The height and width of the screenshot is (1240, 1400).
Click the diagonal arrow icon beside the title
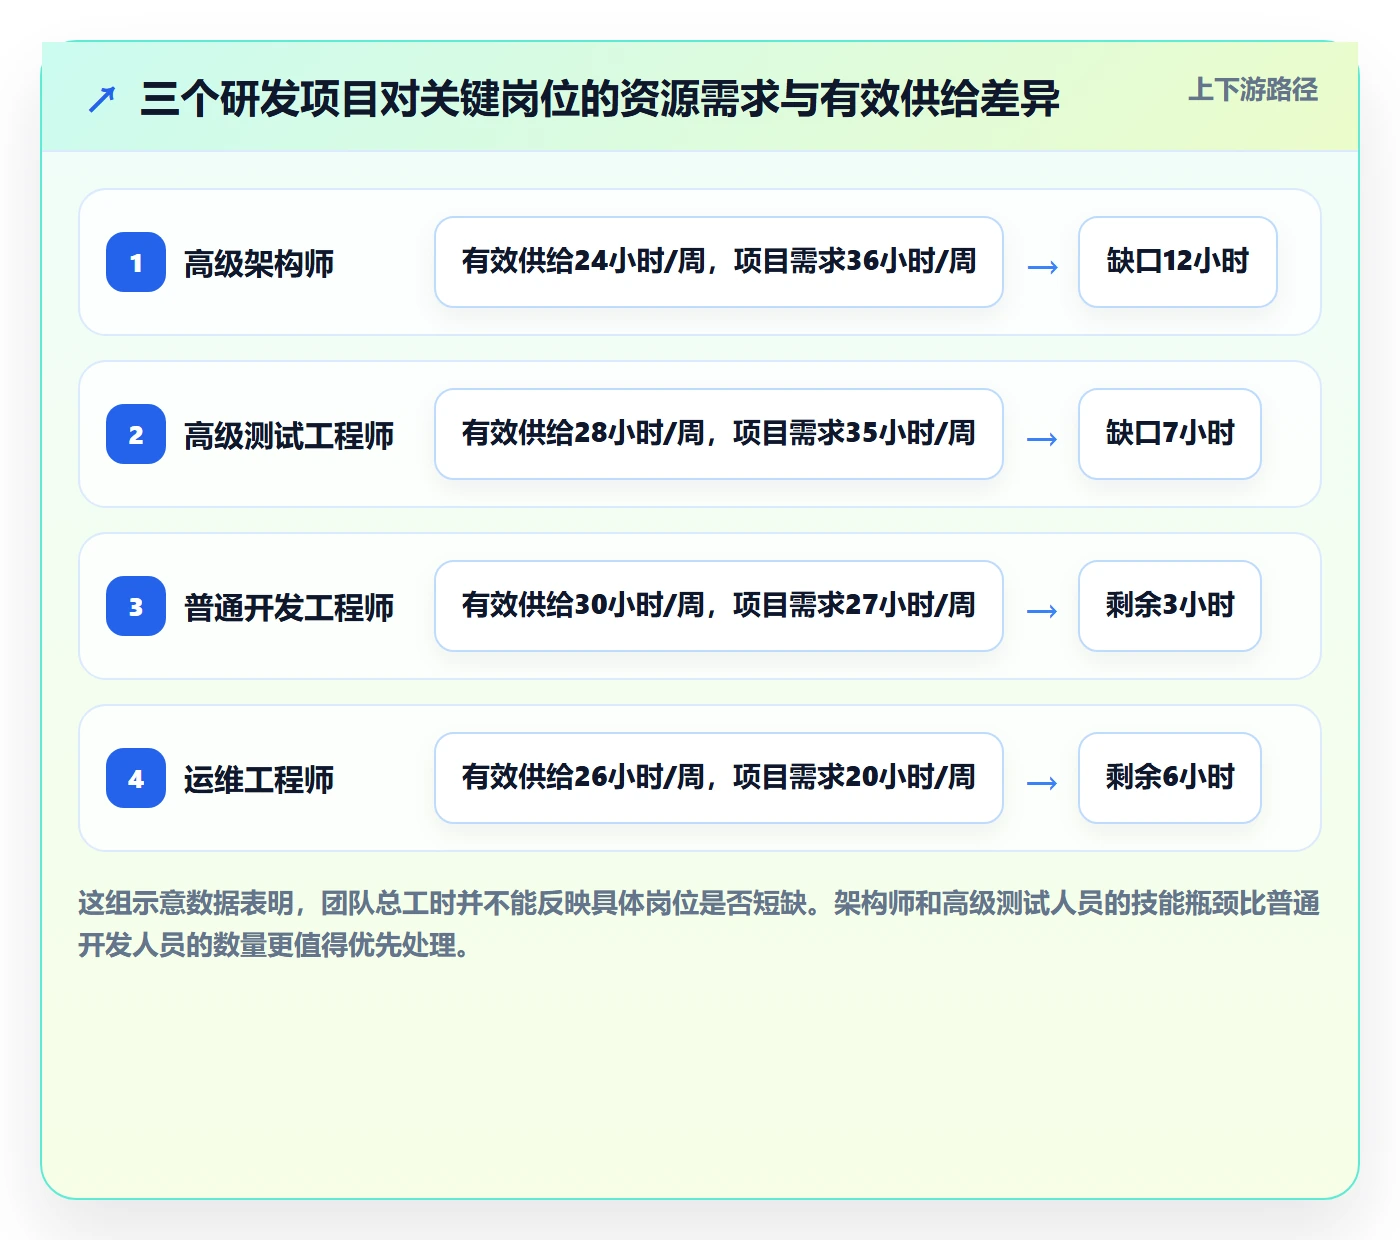pyautogui.click(x=102, y=100)
